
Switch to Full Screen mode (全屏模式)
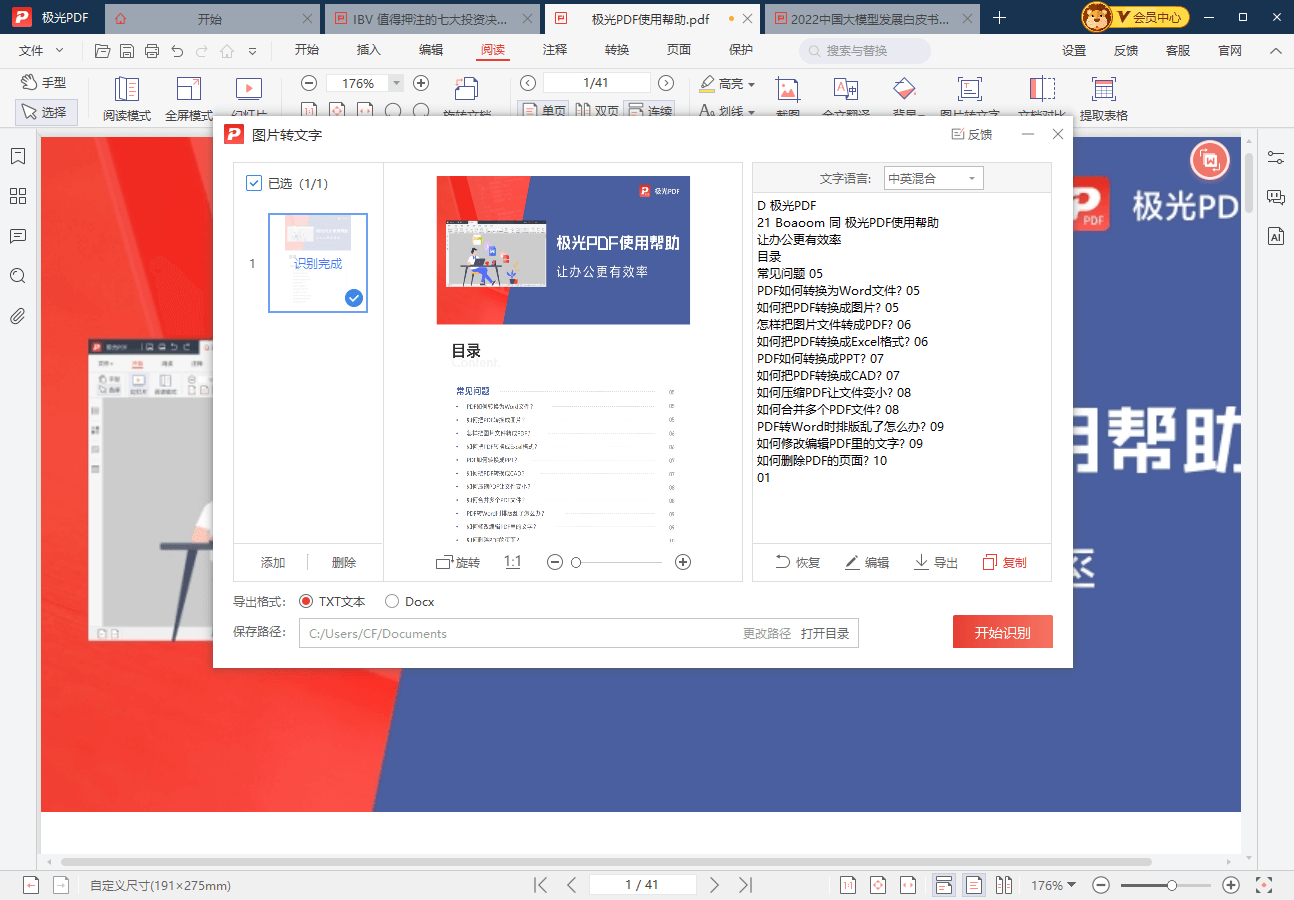[x=189, y=100]
